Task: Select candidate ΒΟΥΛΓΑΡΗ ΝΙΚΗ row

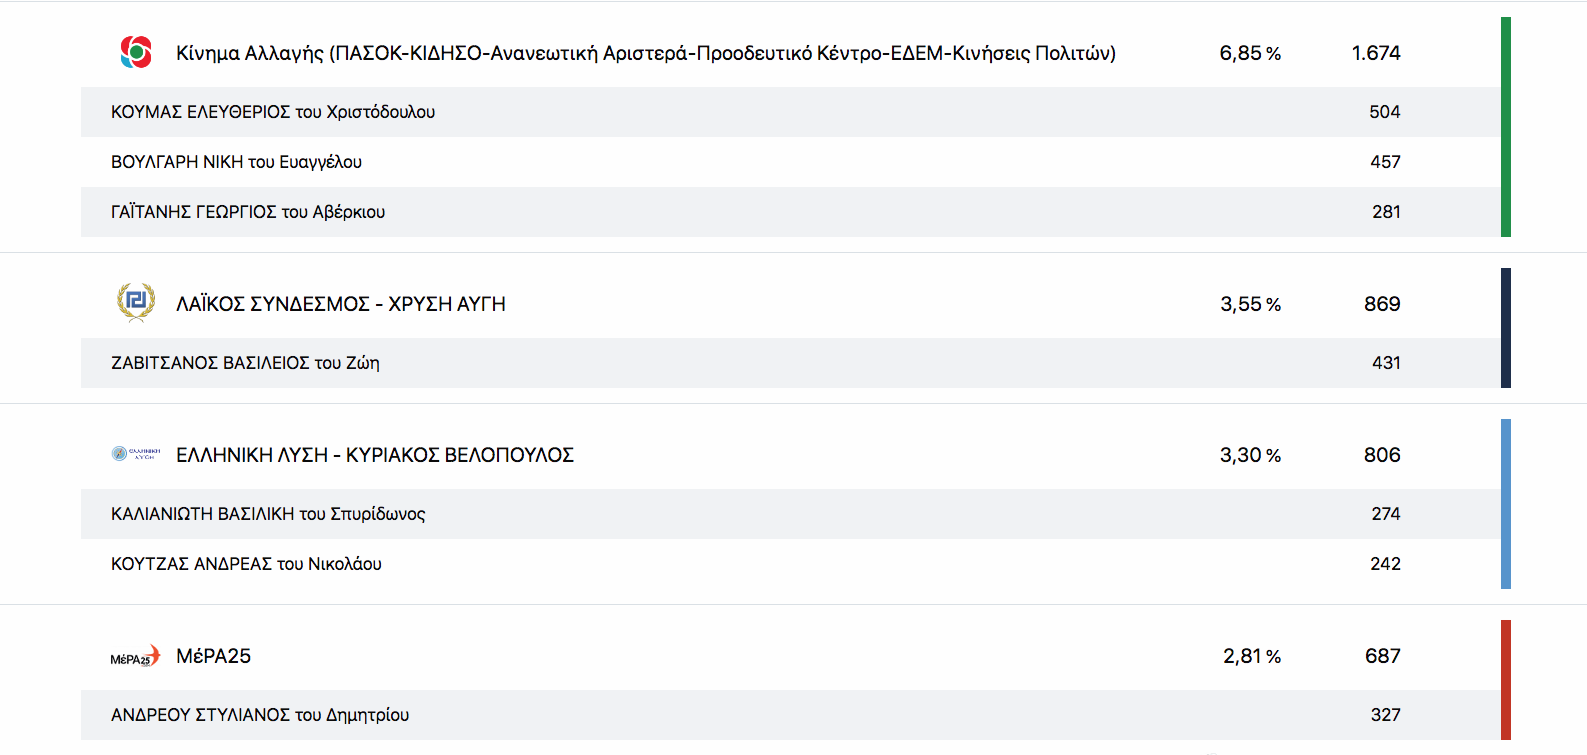Action: 236,162
